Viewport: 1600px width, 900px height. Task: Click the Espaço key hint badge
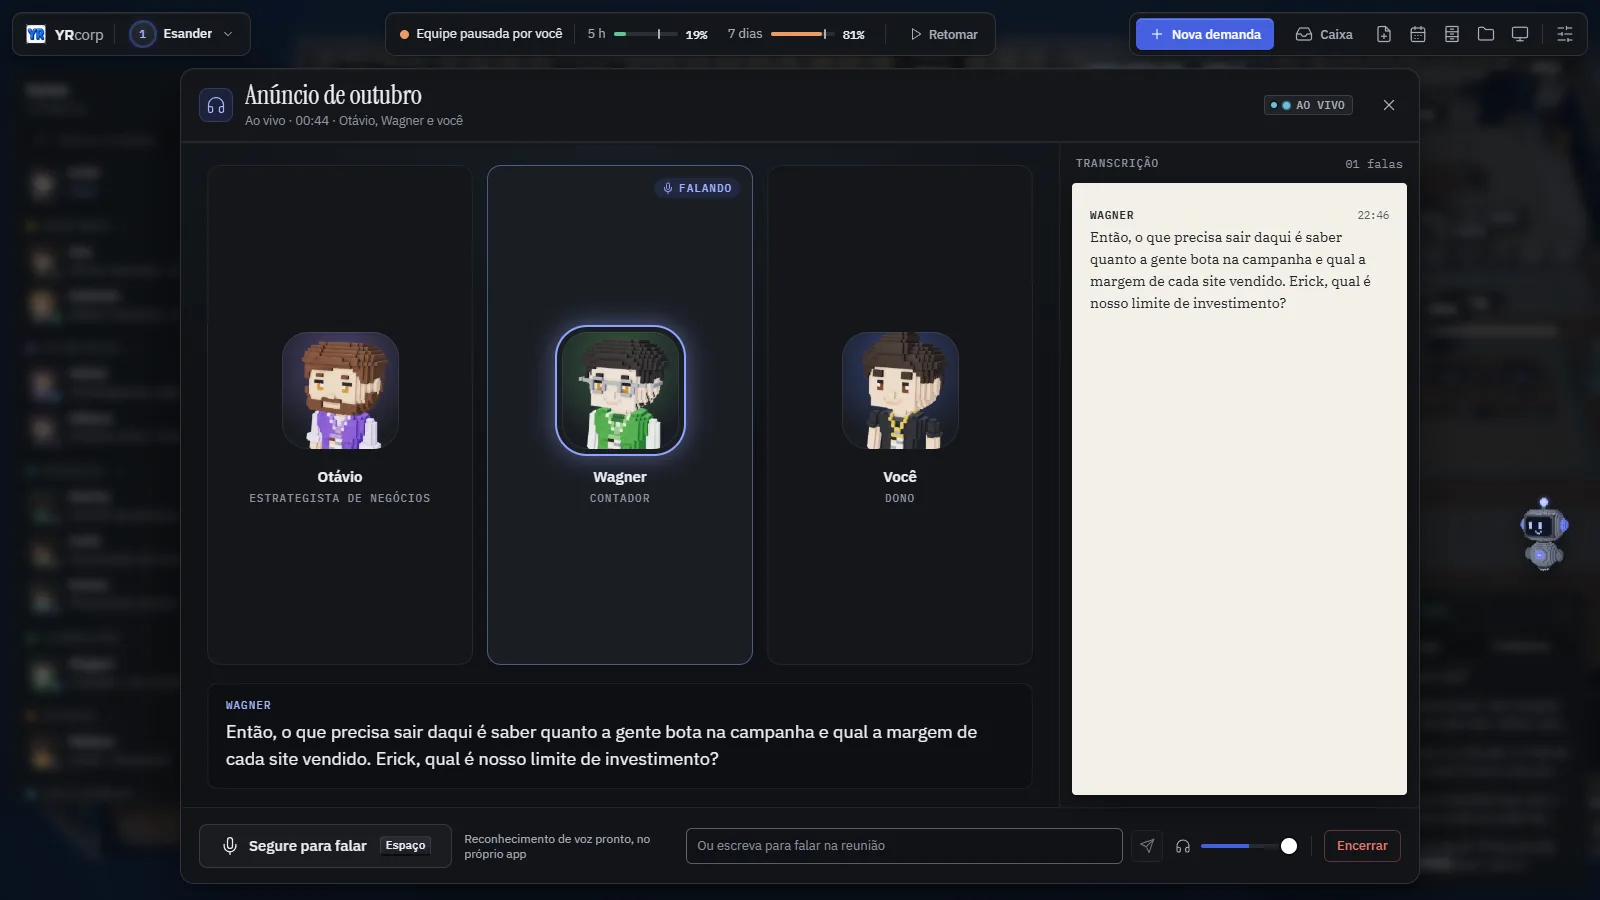click(405, 846)
